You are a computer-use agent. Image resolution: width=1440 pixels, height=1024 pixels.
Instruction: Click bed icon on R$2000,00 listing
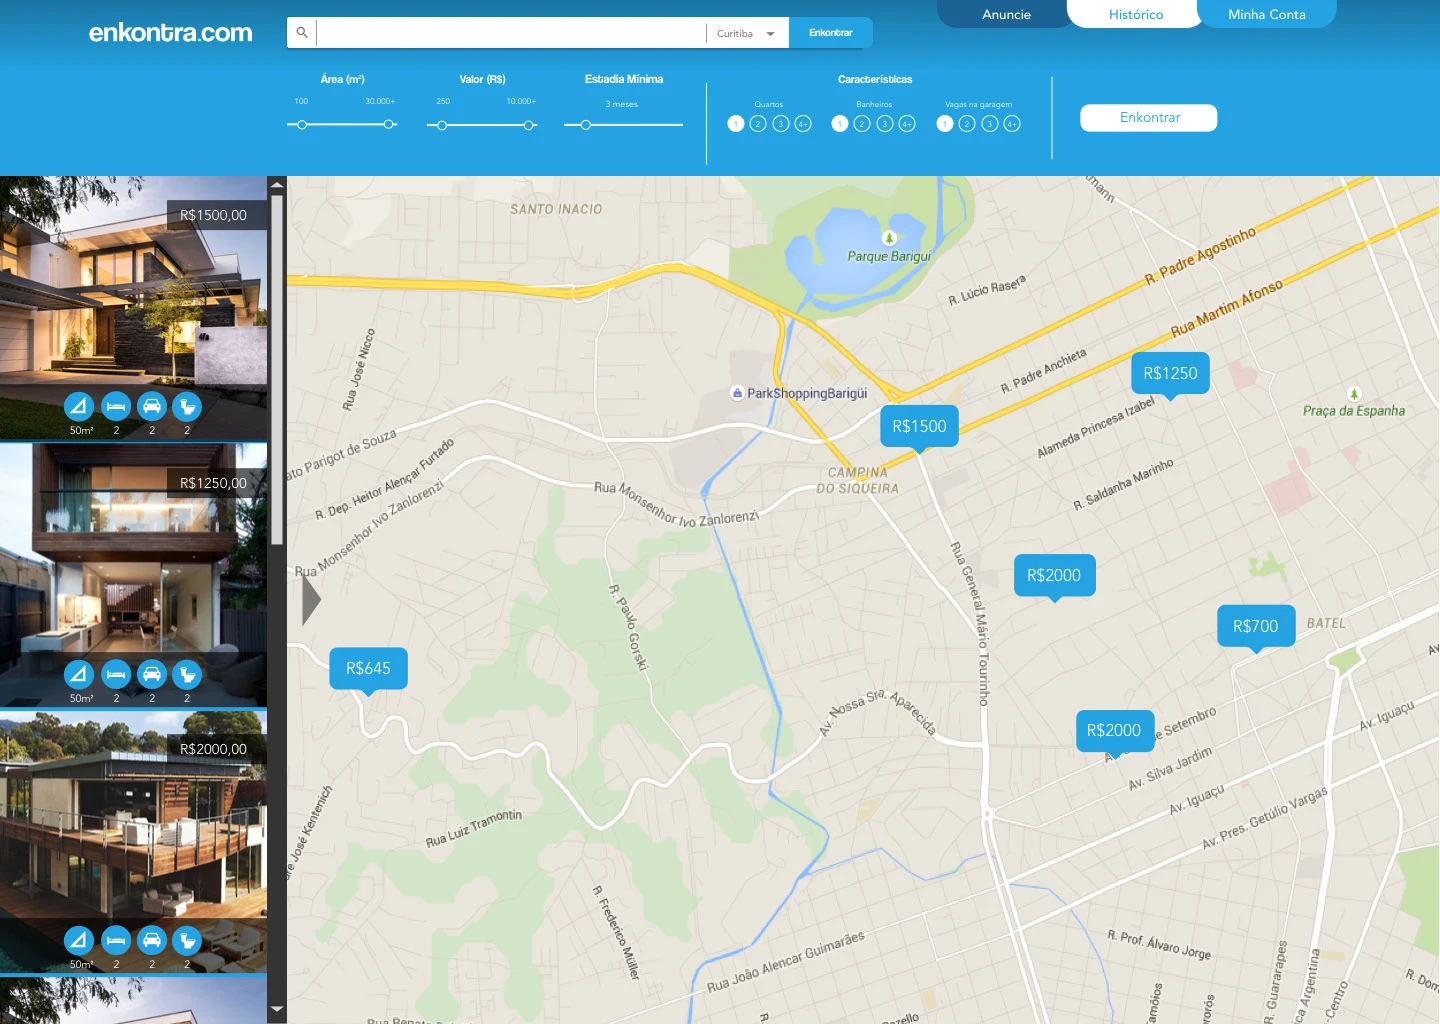pyautogui.click(x=116, y=940)
